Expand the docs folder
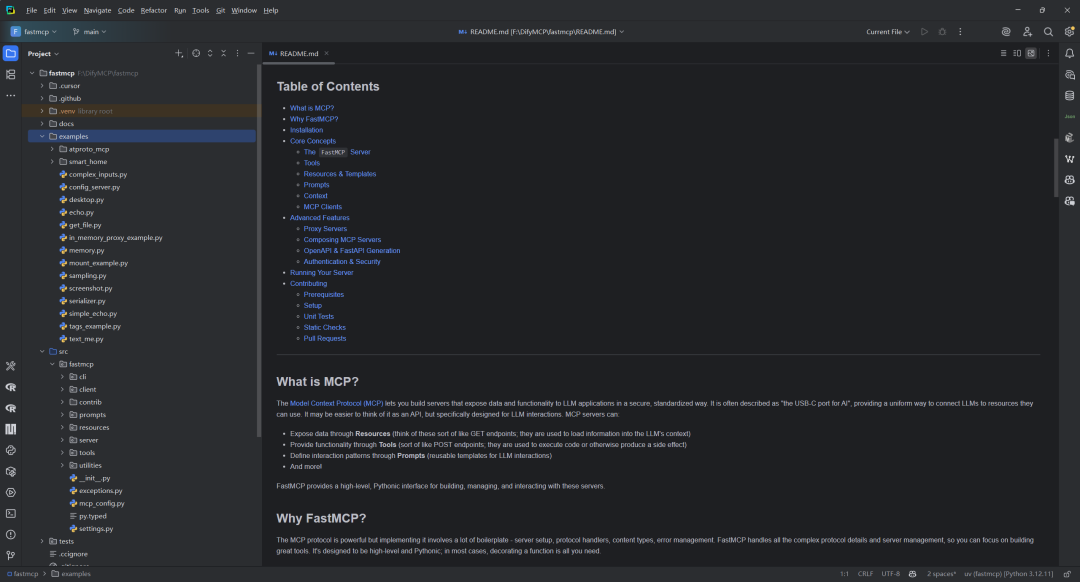This screenshot has height=582, width=1080. click(42, 124)
